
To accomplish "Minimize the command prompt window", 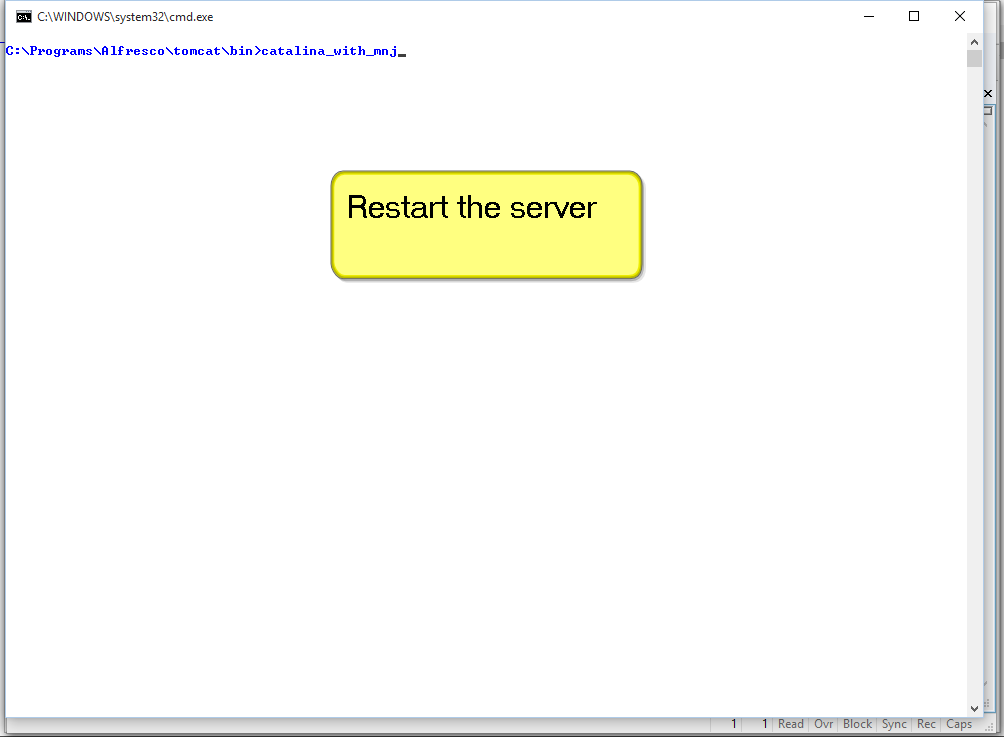I will click(x=867, y=16).
